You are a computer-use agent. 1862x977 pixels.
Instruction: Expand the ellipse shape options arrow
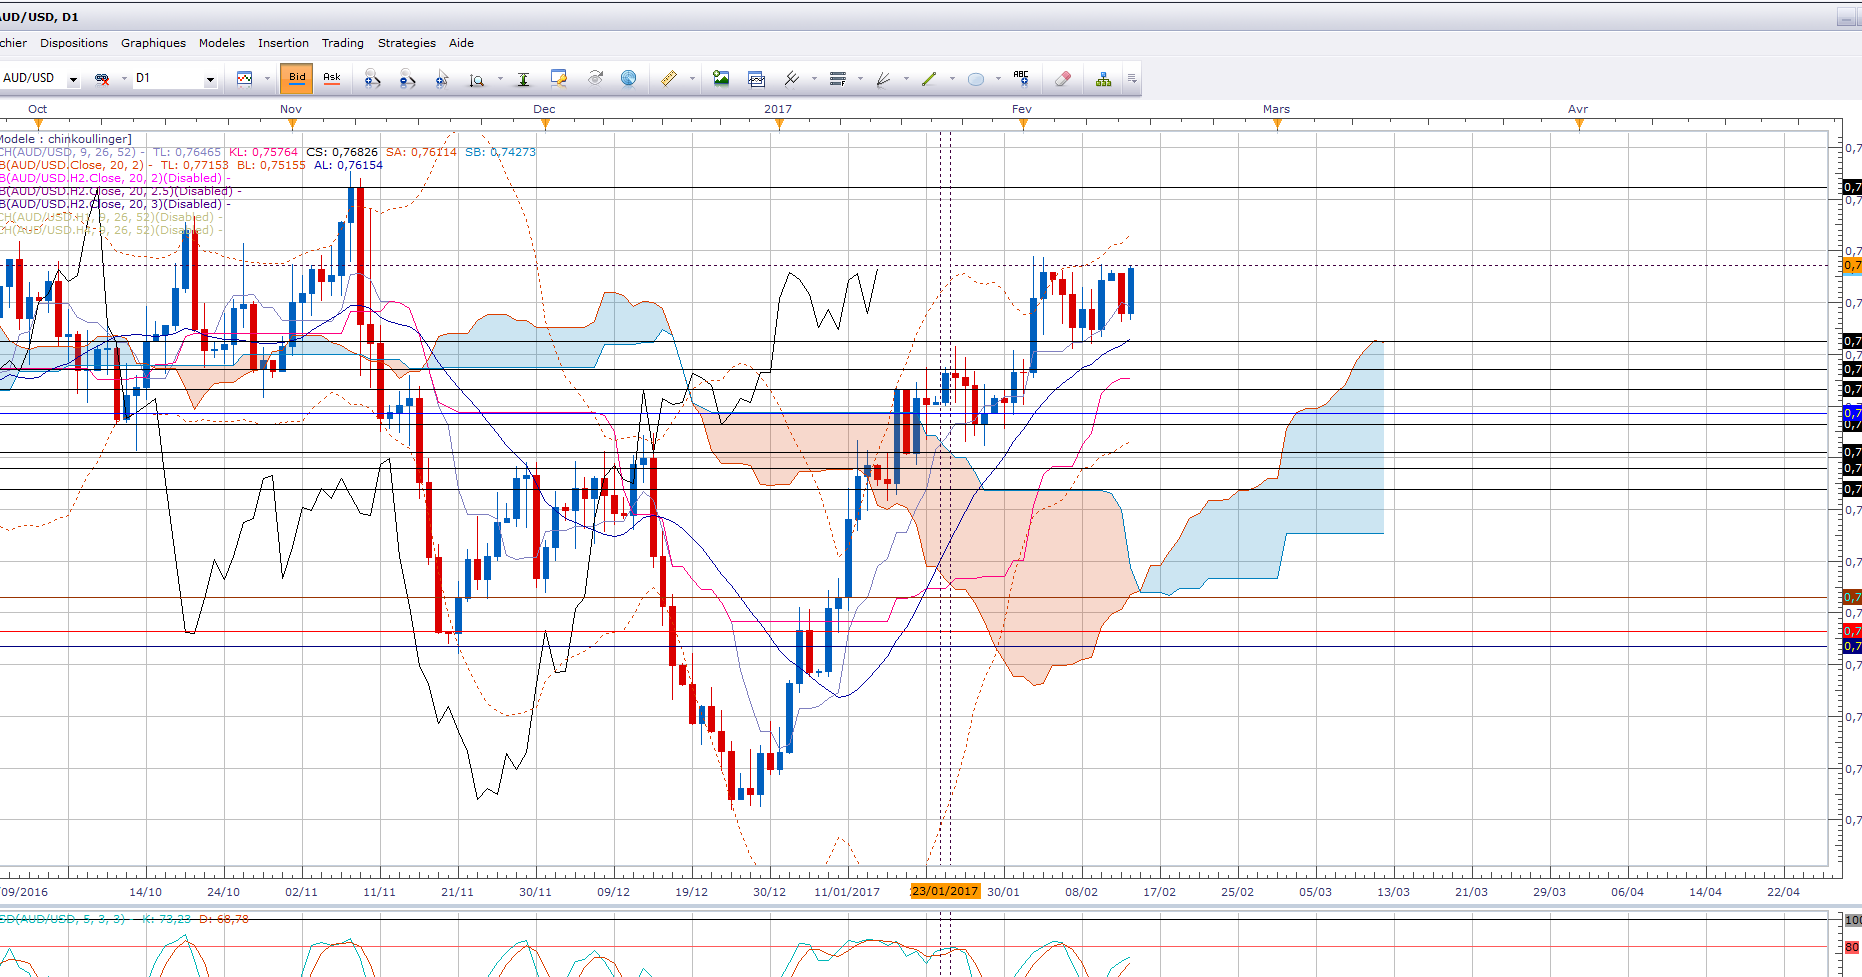998,78
